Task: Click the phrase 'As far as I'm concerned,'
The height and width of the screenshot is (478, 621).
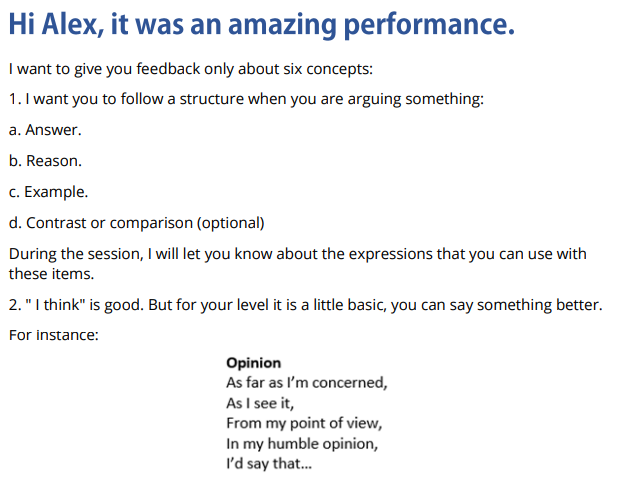Action: 306,383
